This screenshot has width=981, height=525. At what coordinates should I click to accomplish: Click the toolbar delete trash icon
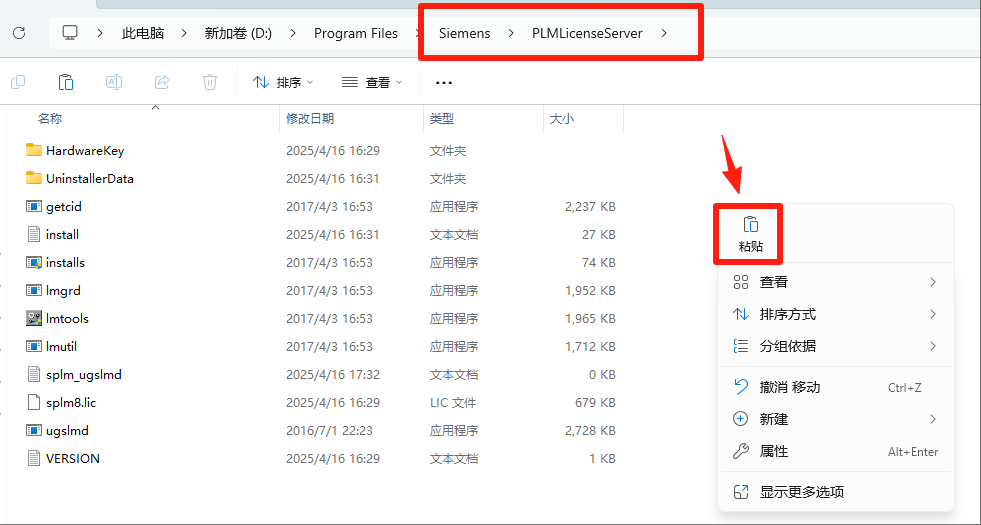point(210,82)
